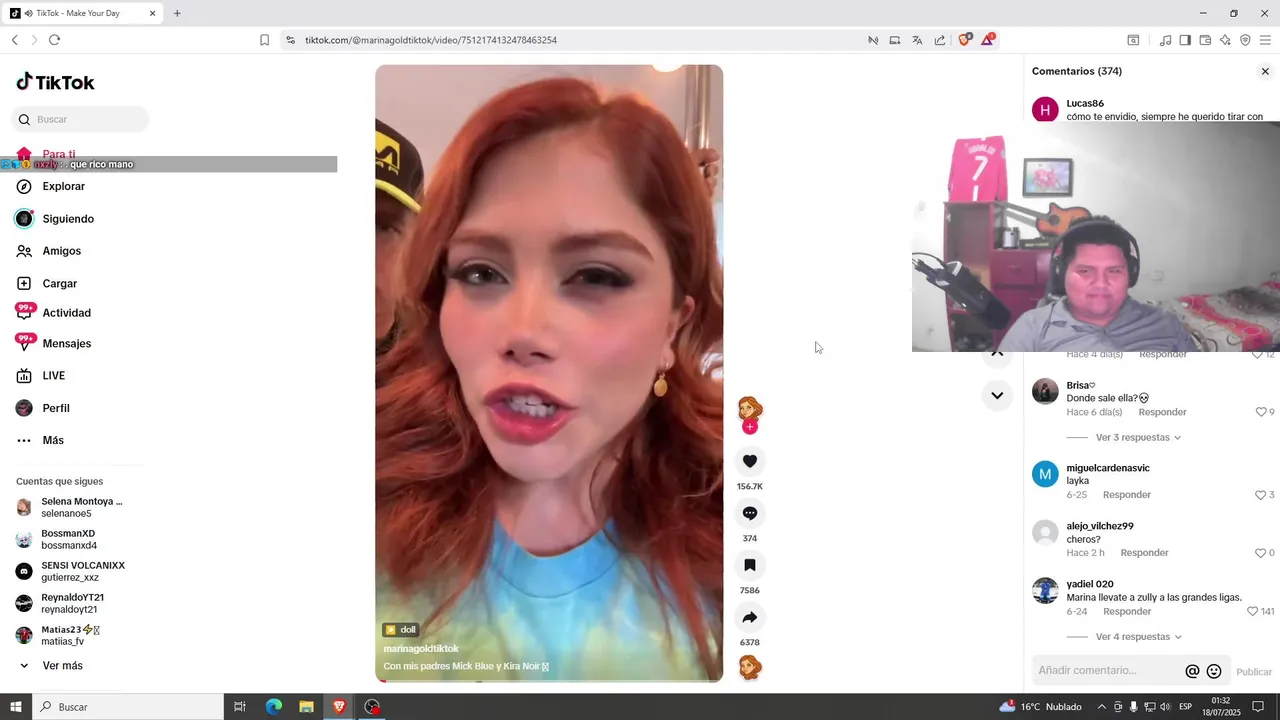Open Windows Start menu
This screenshot has width=1280, height=720.
pos(16,707)
